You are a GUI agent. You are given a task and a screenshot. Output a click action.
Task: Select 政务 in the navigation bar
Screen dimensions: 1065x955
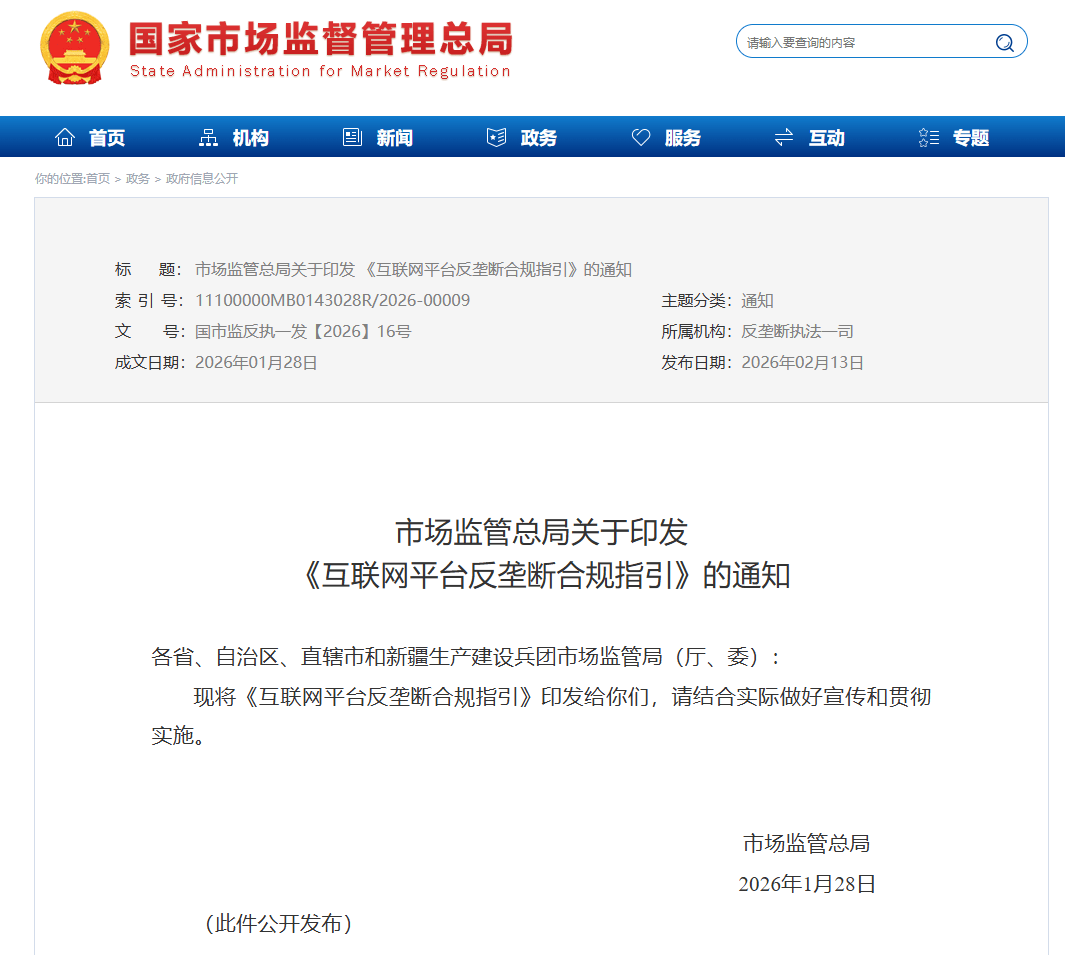point(539,138)
